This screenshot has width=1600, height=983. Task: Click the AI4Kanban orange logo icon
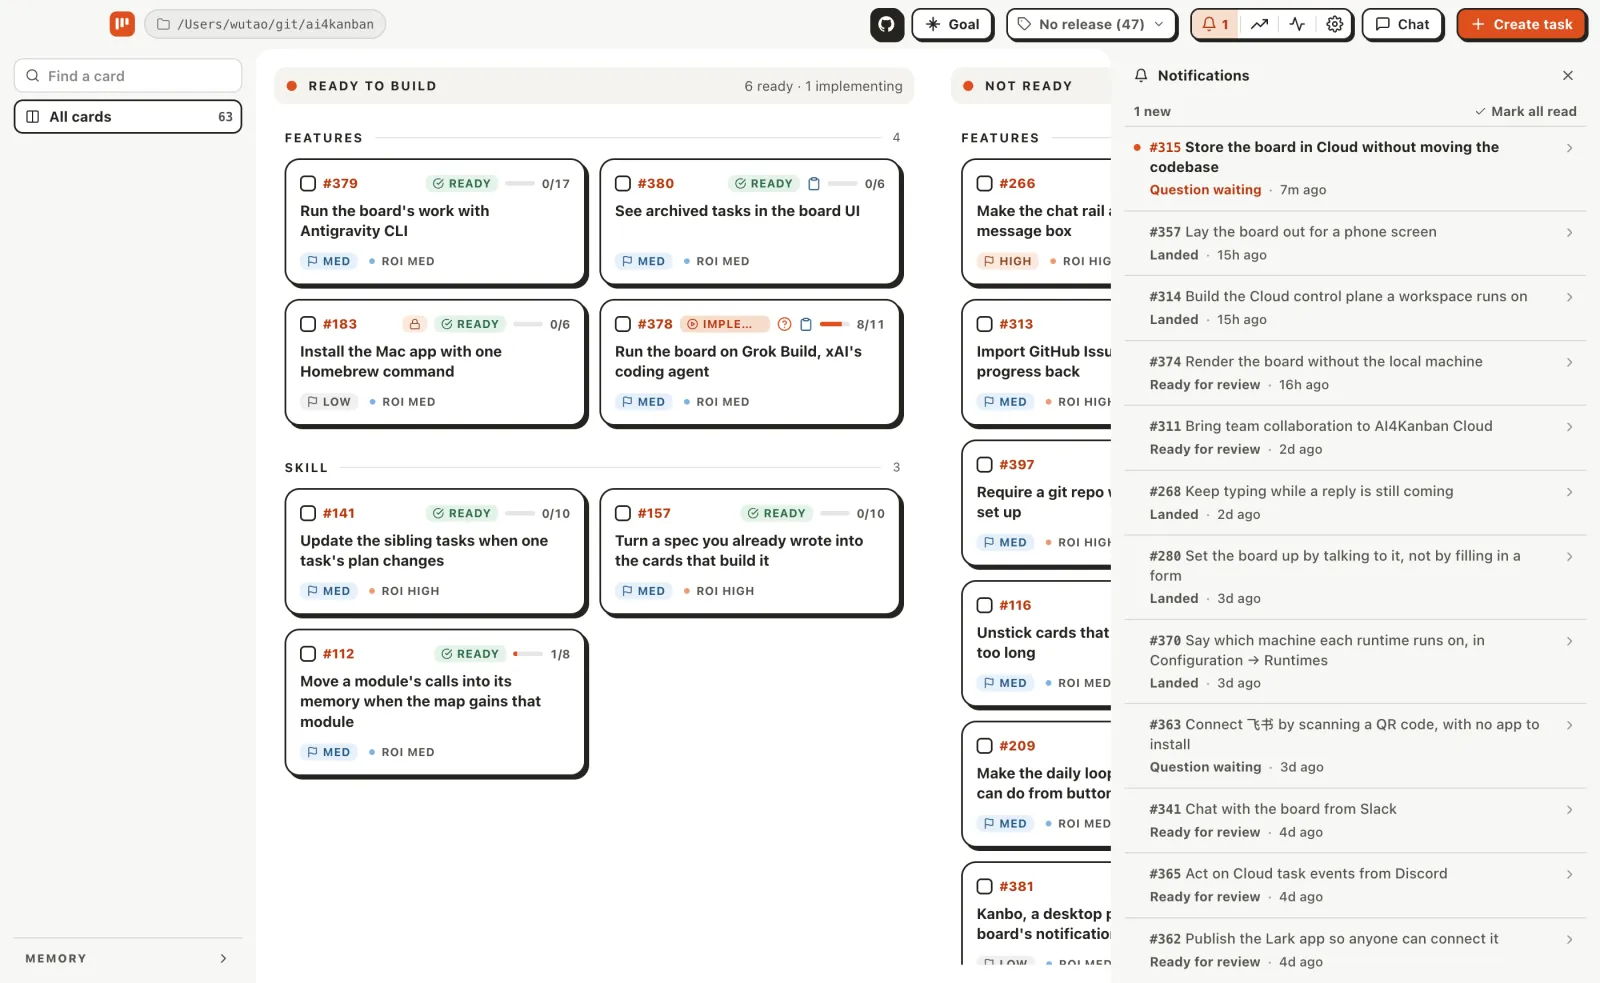(x=122, y=24)
